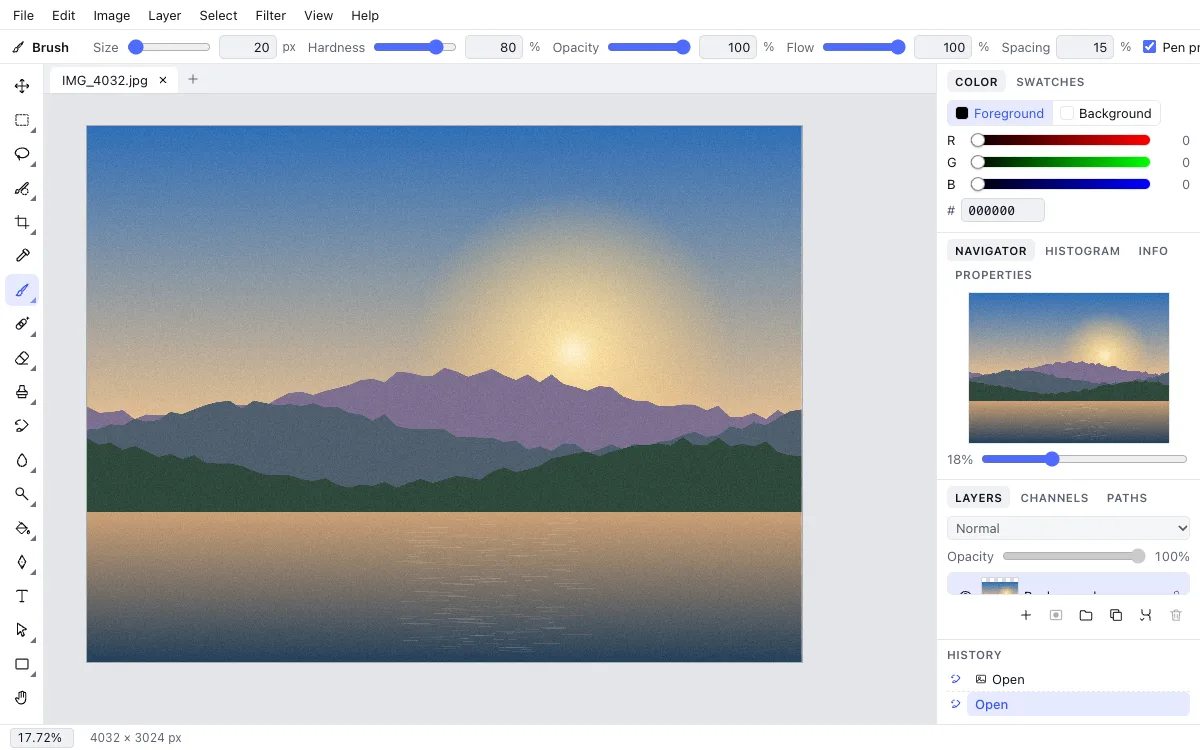The image size is (1200, 750).
Task: Select the Eyedropper tool
Action: point(22,256)
